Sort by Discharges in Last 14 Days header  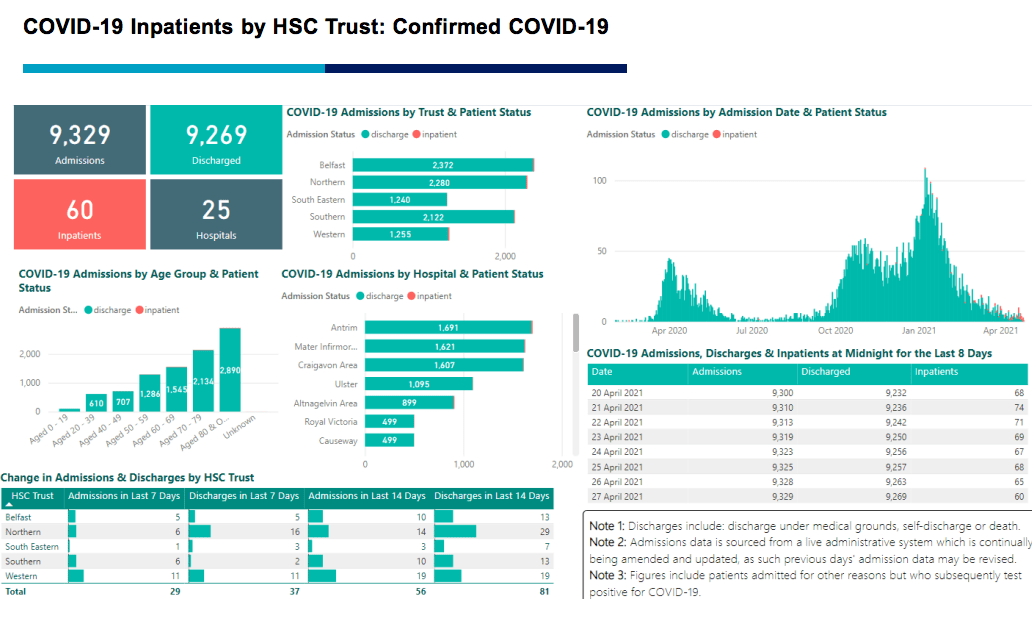coord(492,496)
